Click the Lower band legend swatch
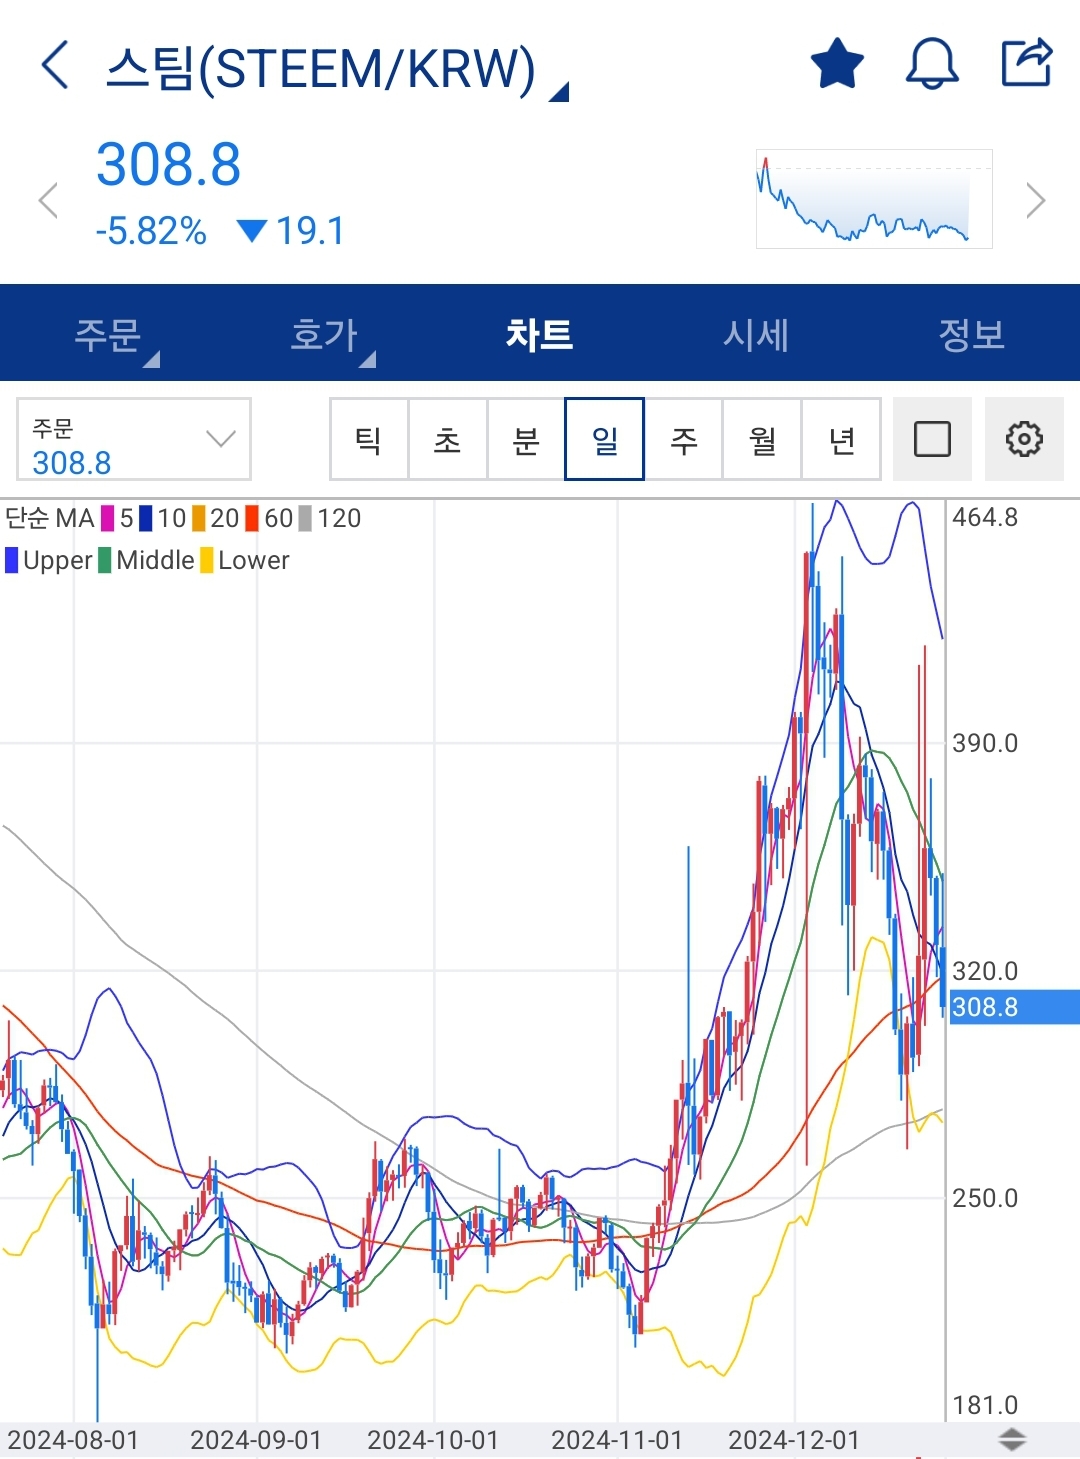1080x1459 pixels. coord(207,560)
